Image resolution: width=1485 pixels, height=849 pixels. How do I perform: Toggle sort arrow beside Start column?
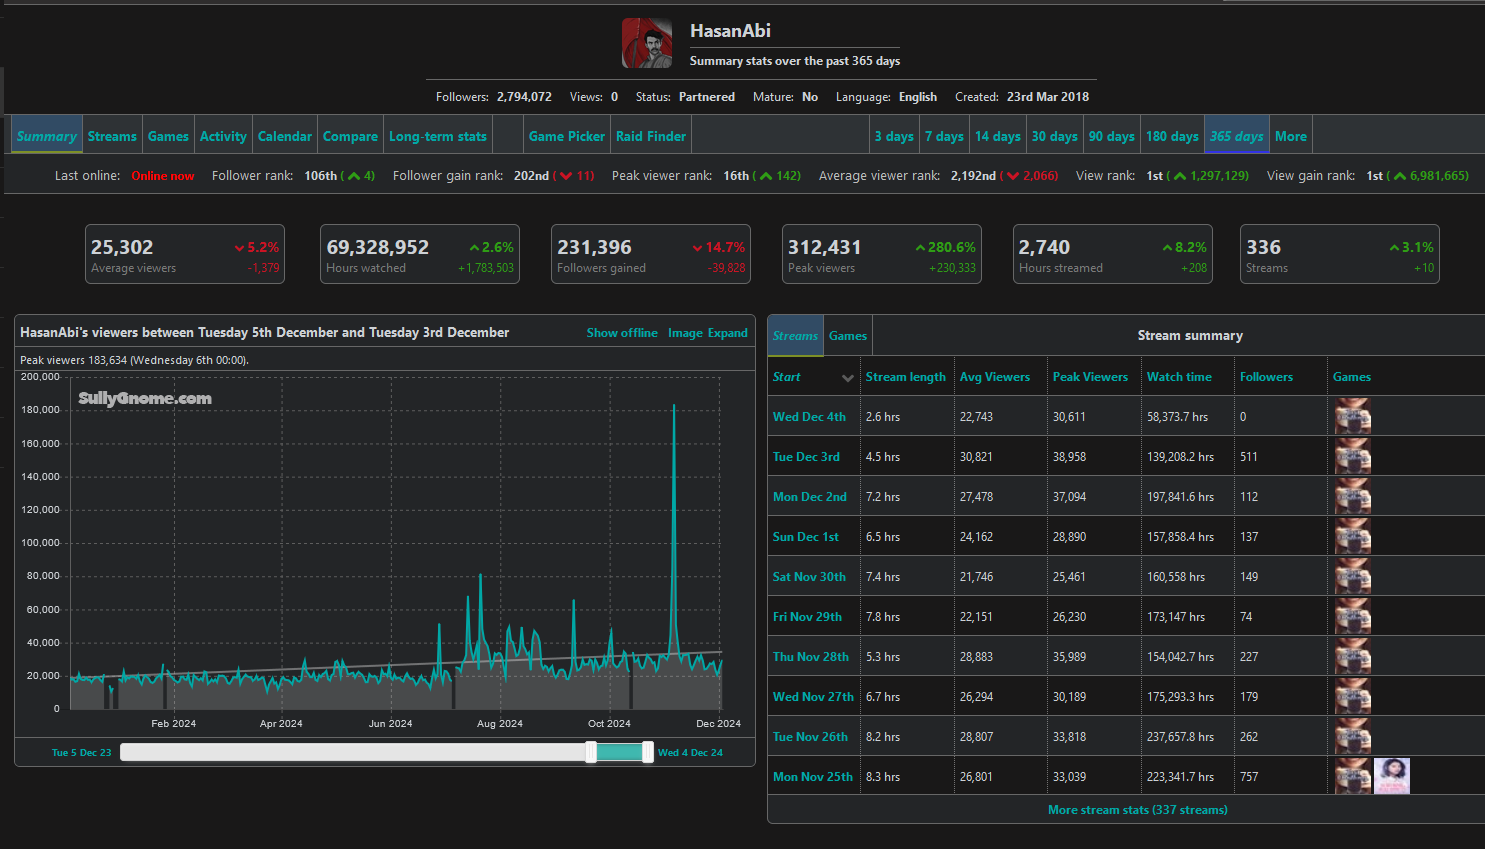pos(848,378)
